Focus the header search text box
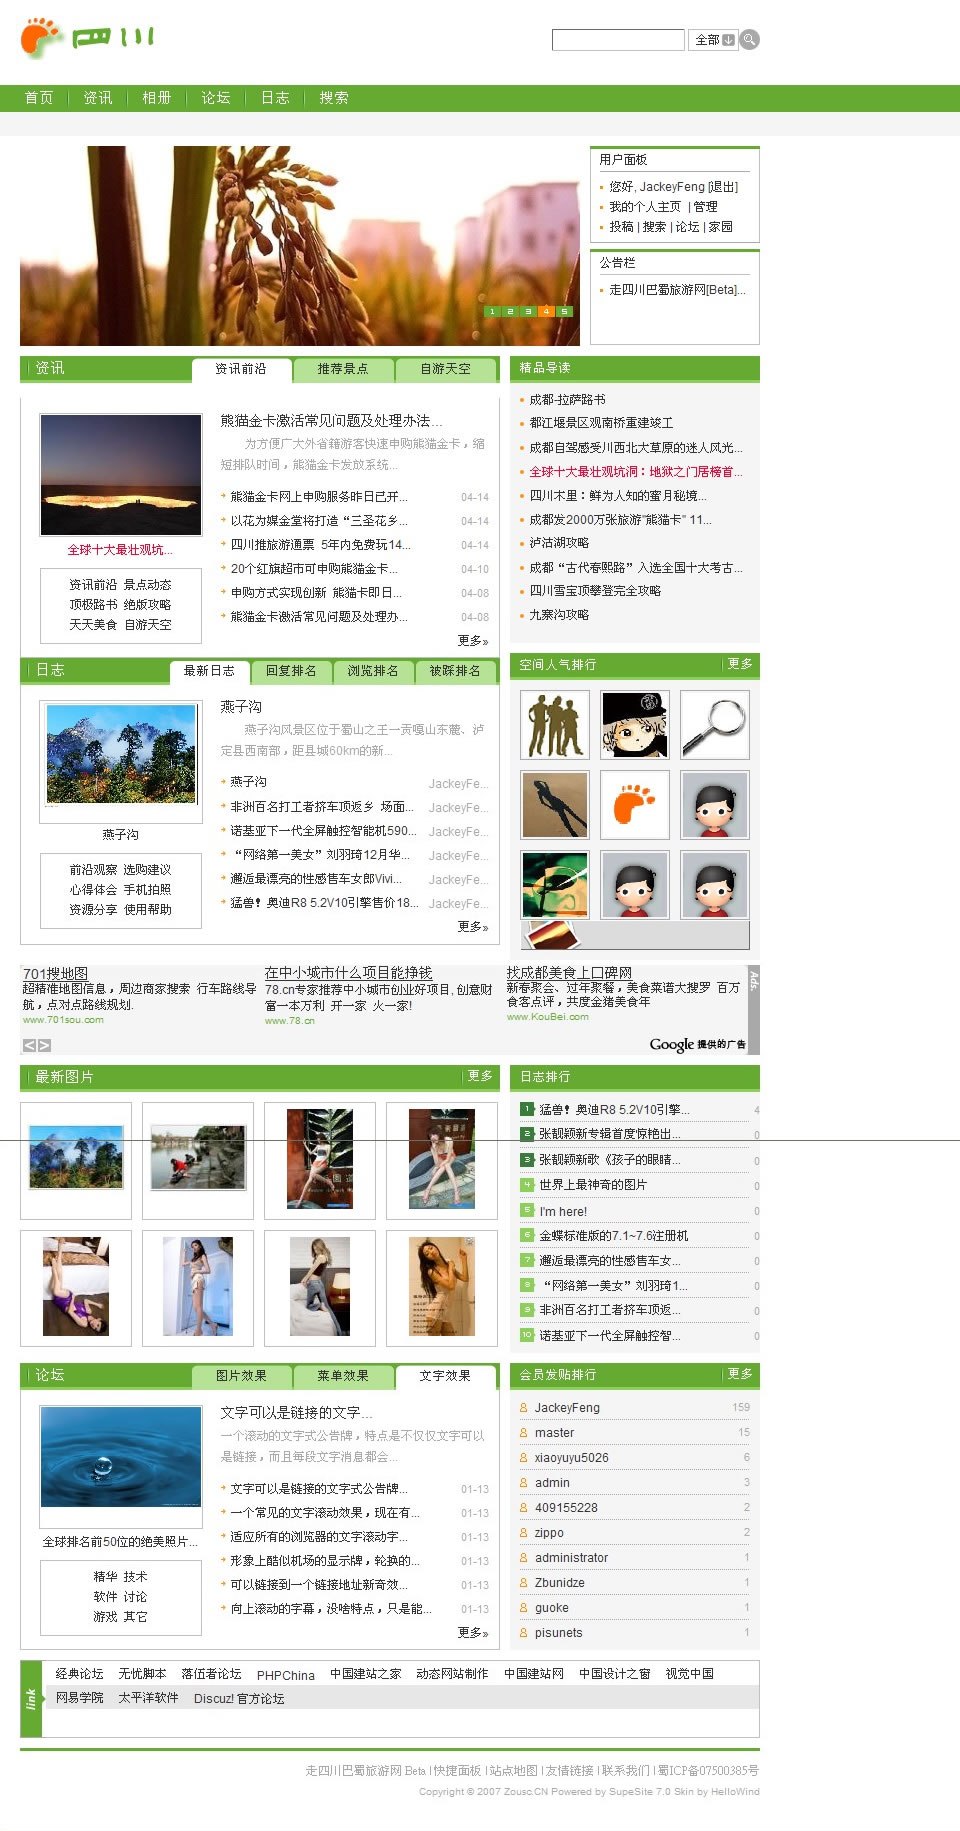Screen dimensions: 960x1831 618,40
